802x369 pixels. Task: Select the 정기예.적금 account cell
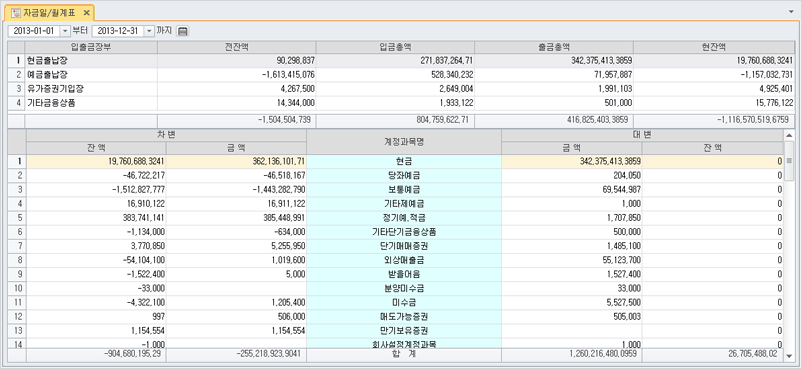coord(404,218)
